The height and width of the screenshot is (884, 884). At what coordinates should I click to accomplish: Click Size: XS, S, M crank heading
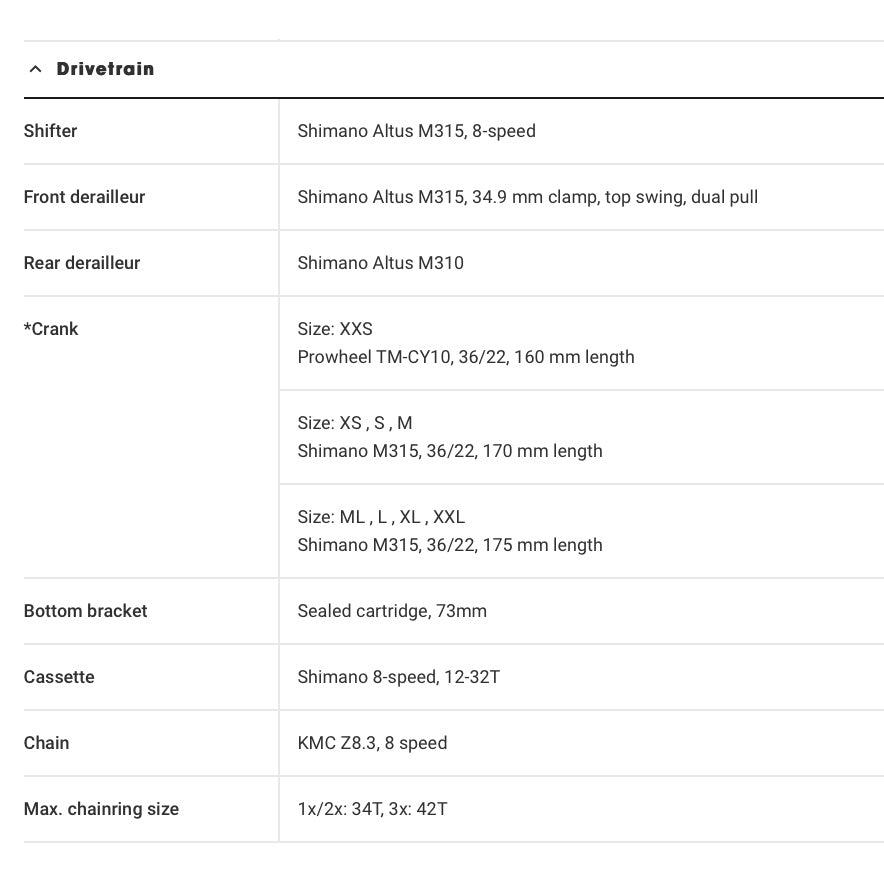355,423
